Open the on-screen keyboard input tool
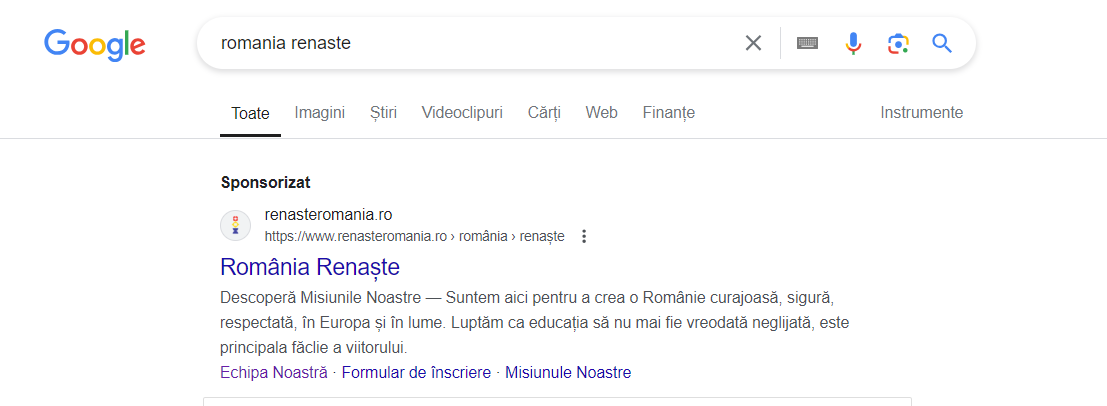Screen dimensions: 1107x406 coord(808,43)
